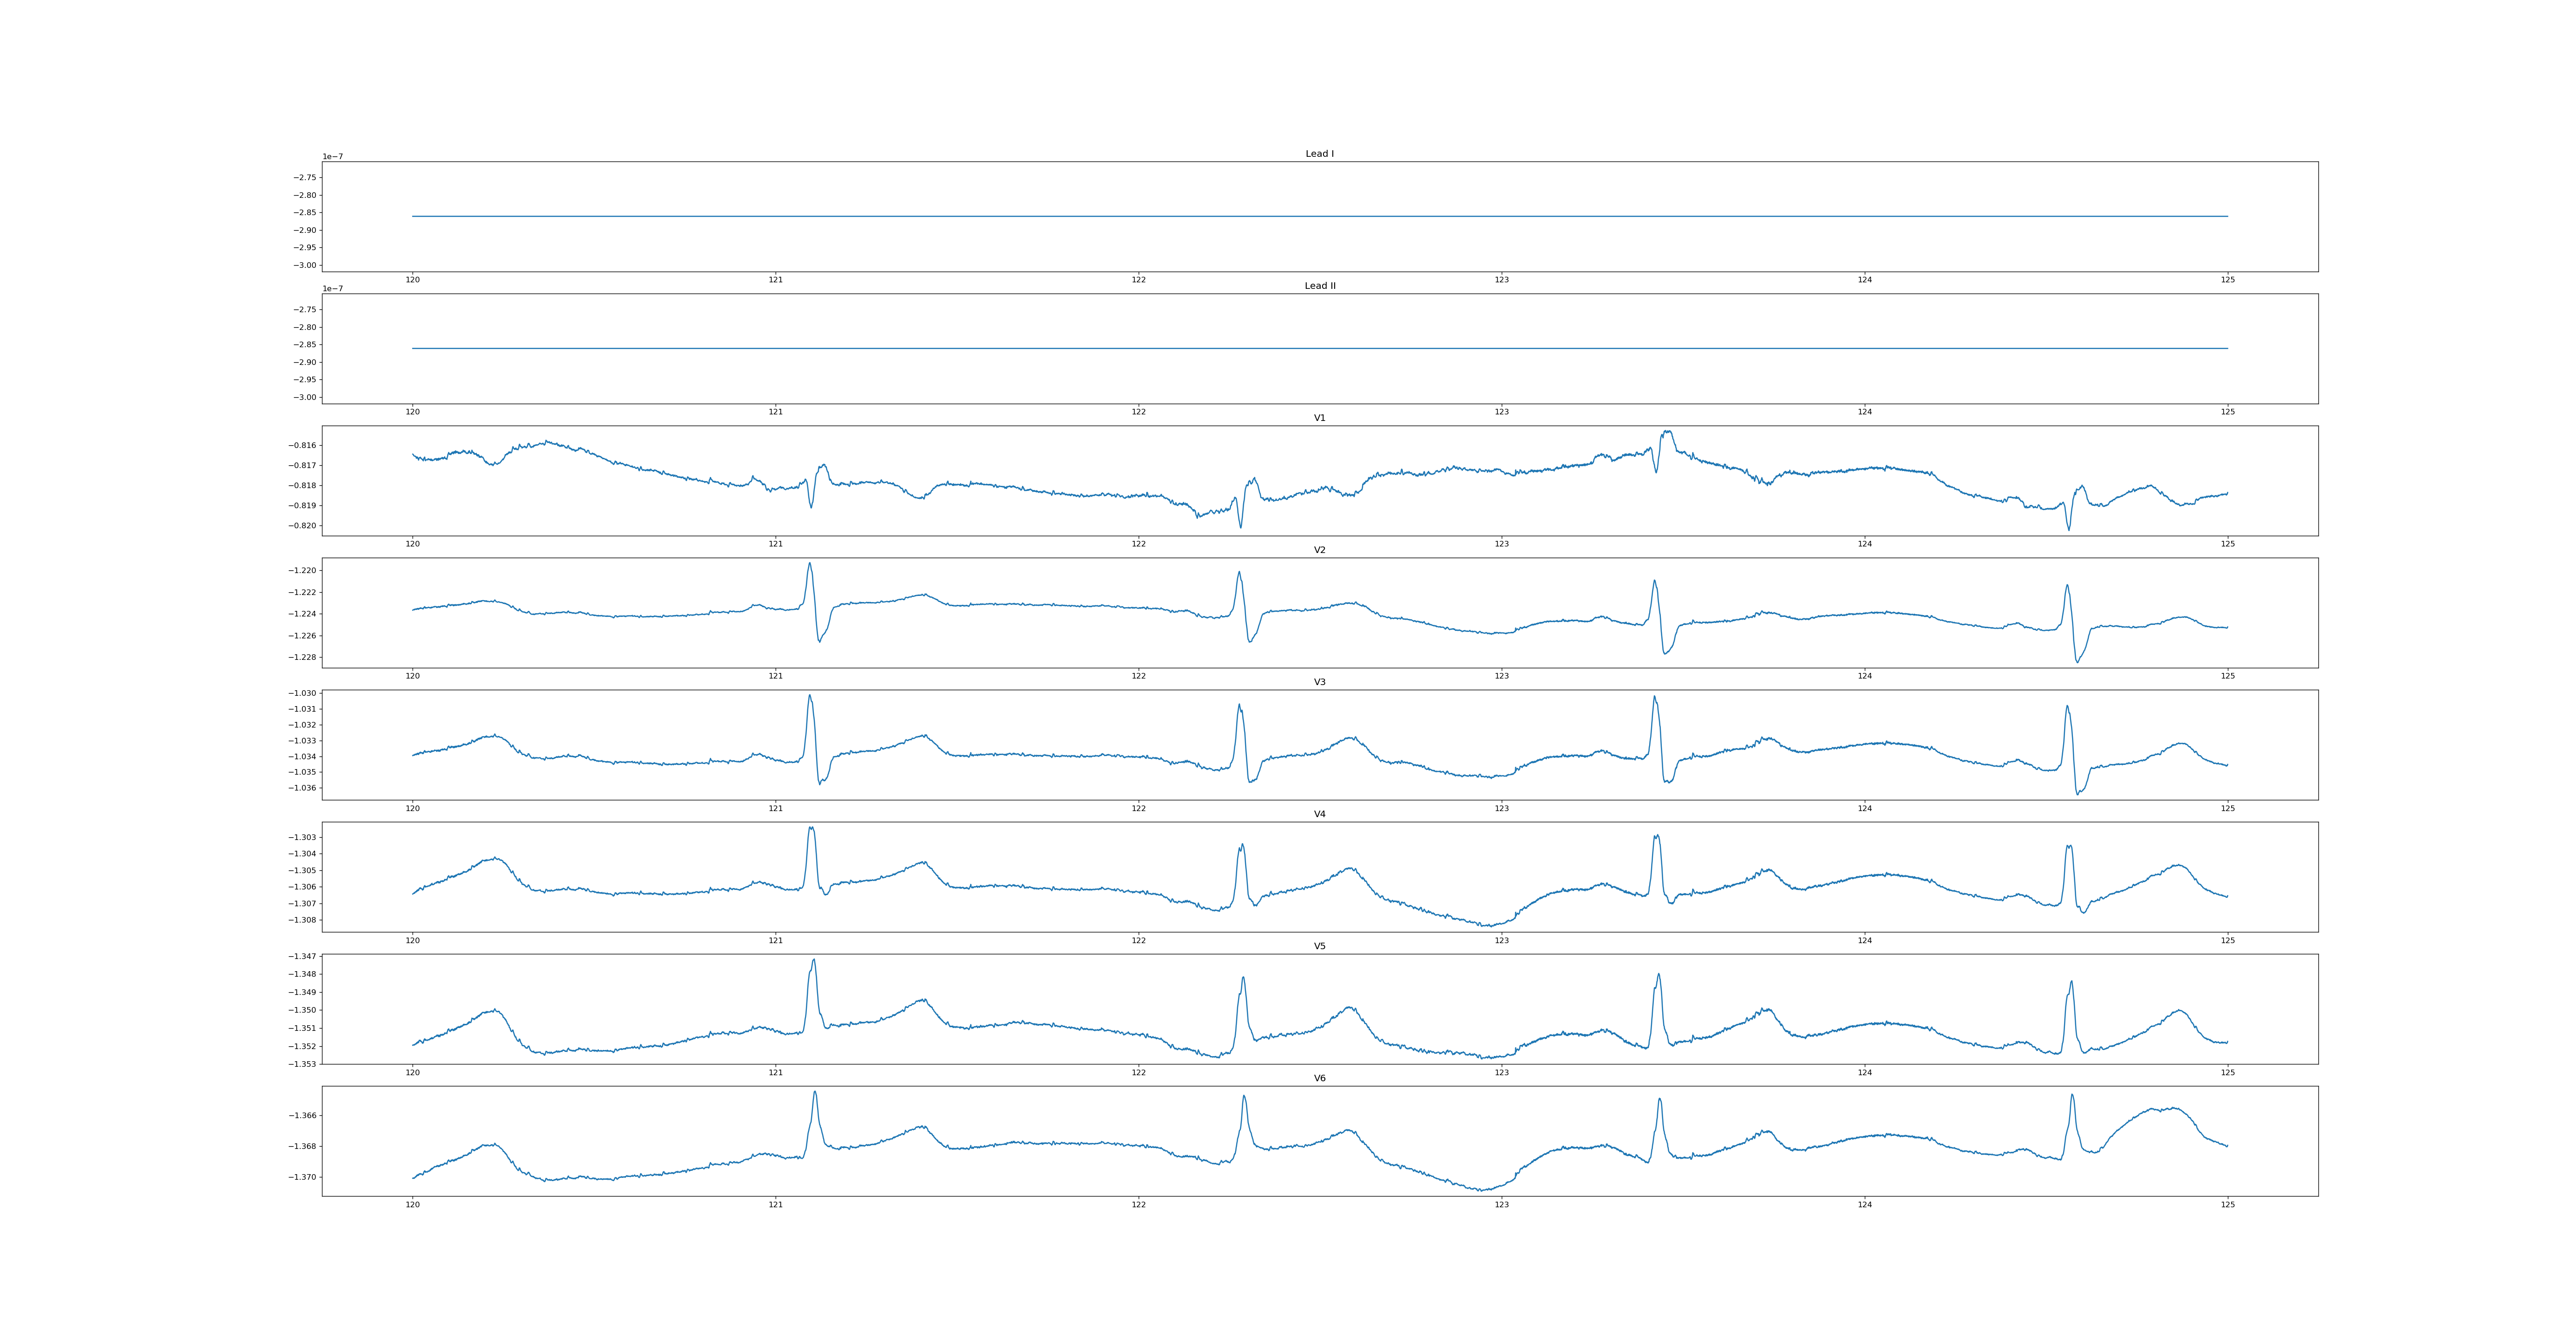Click the 1e-7 exponent label above Lead I

(x=332, y=157)
